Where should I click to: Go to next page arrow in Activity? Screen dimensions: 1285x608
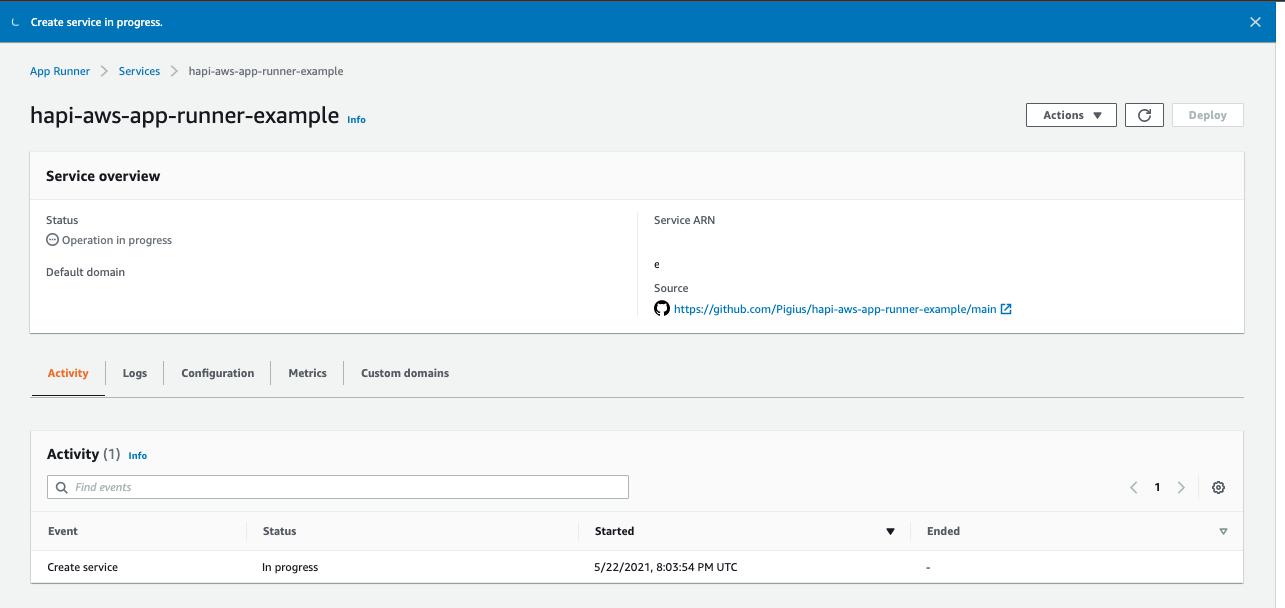[1181, 487]
